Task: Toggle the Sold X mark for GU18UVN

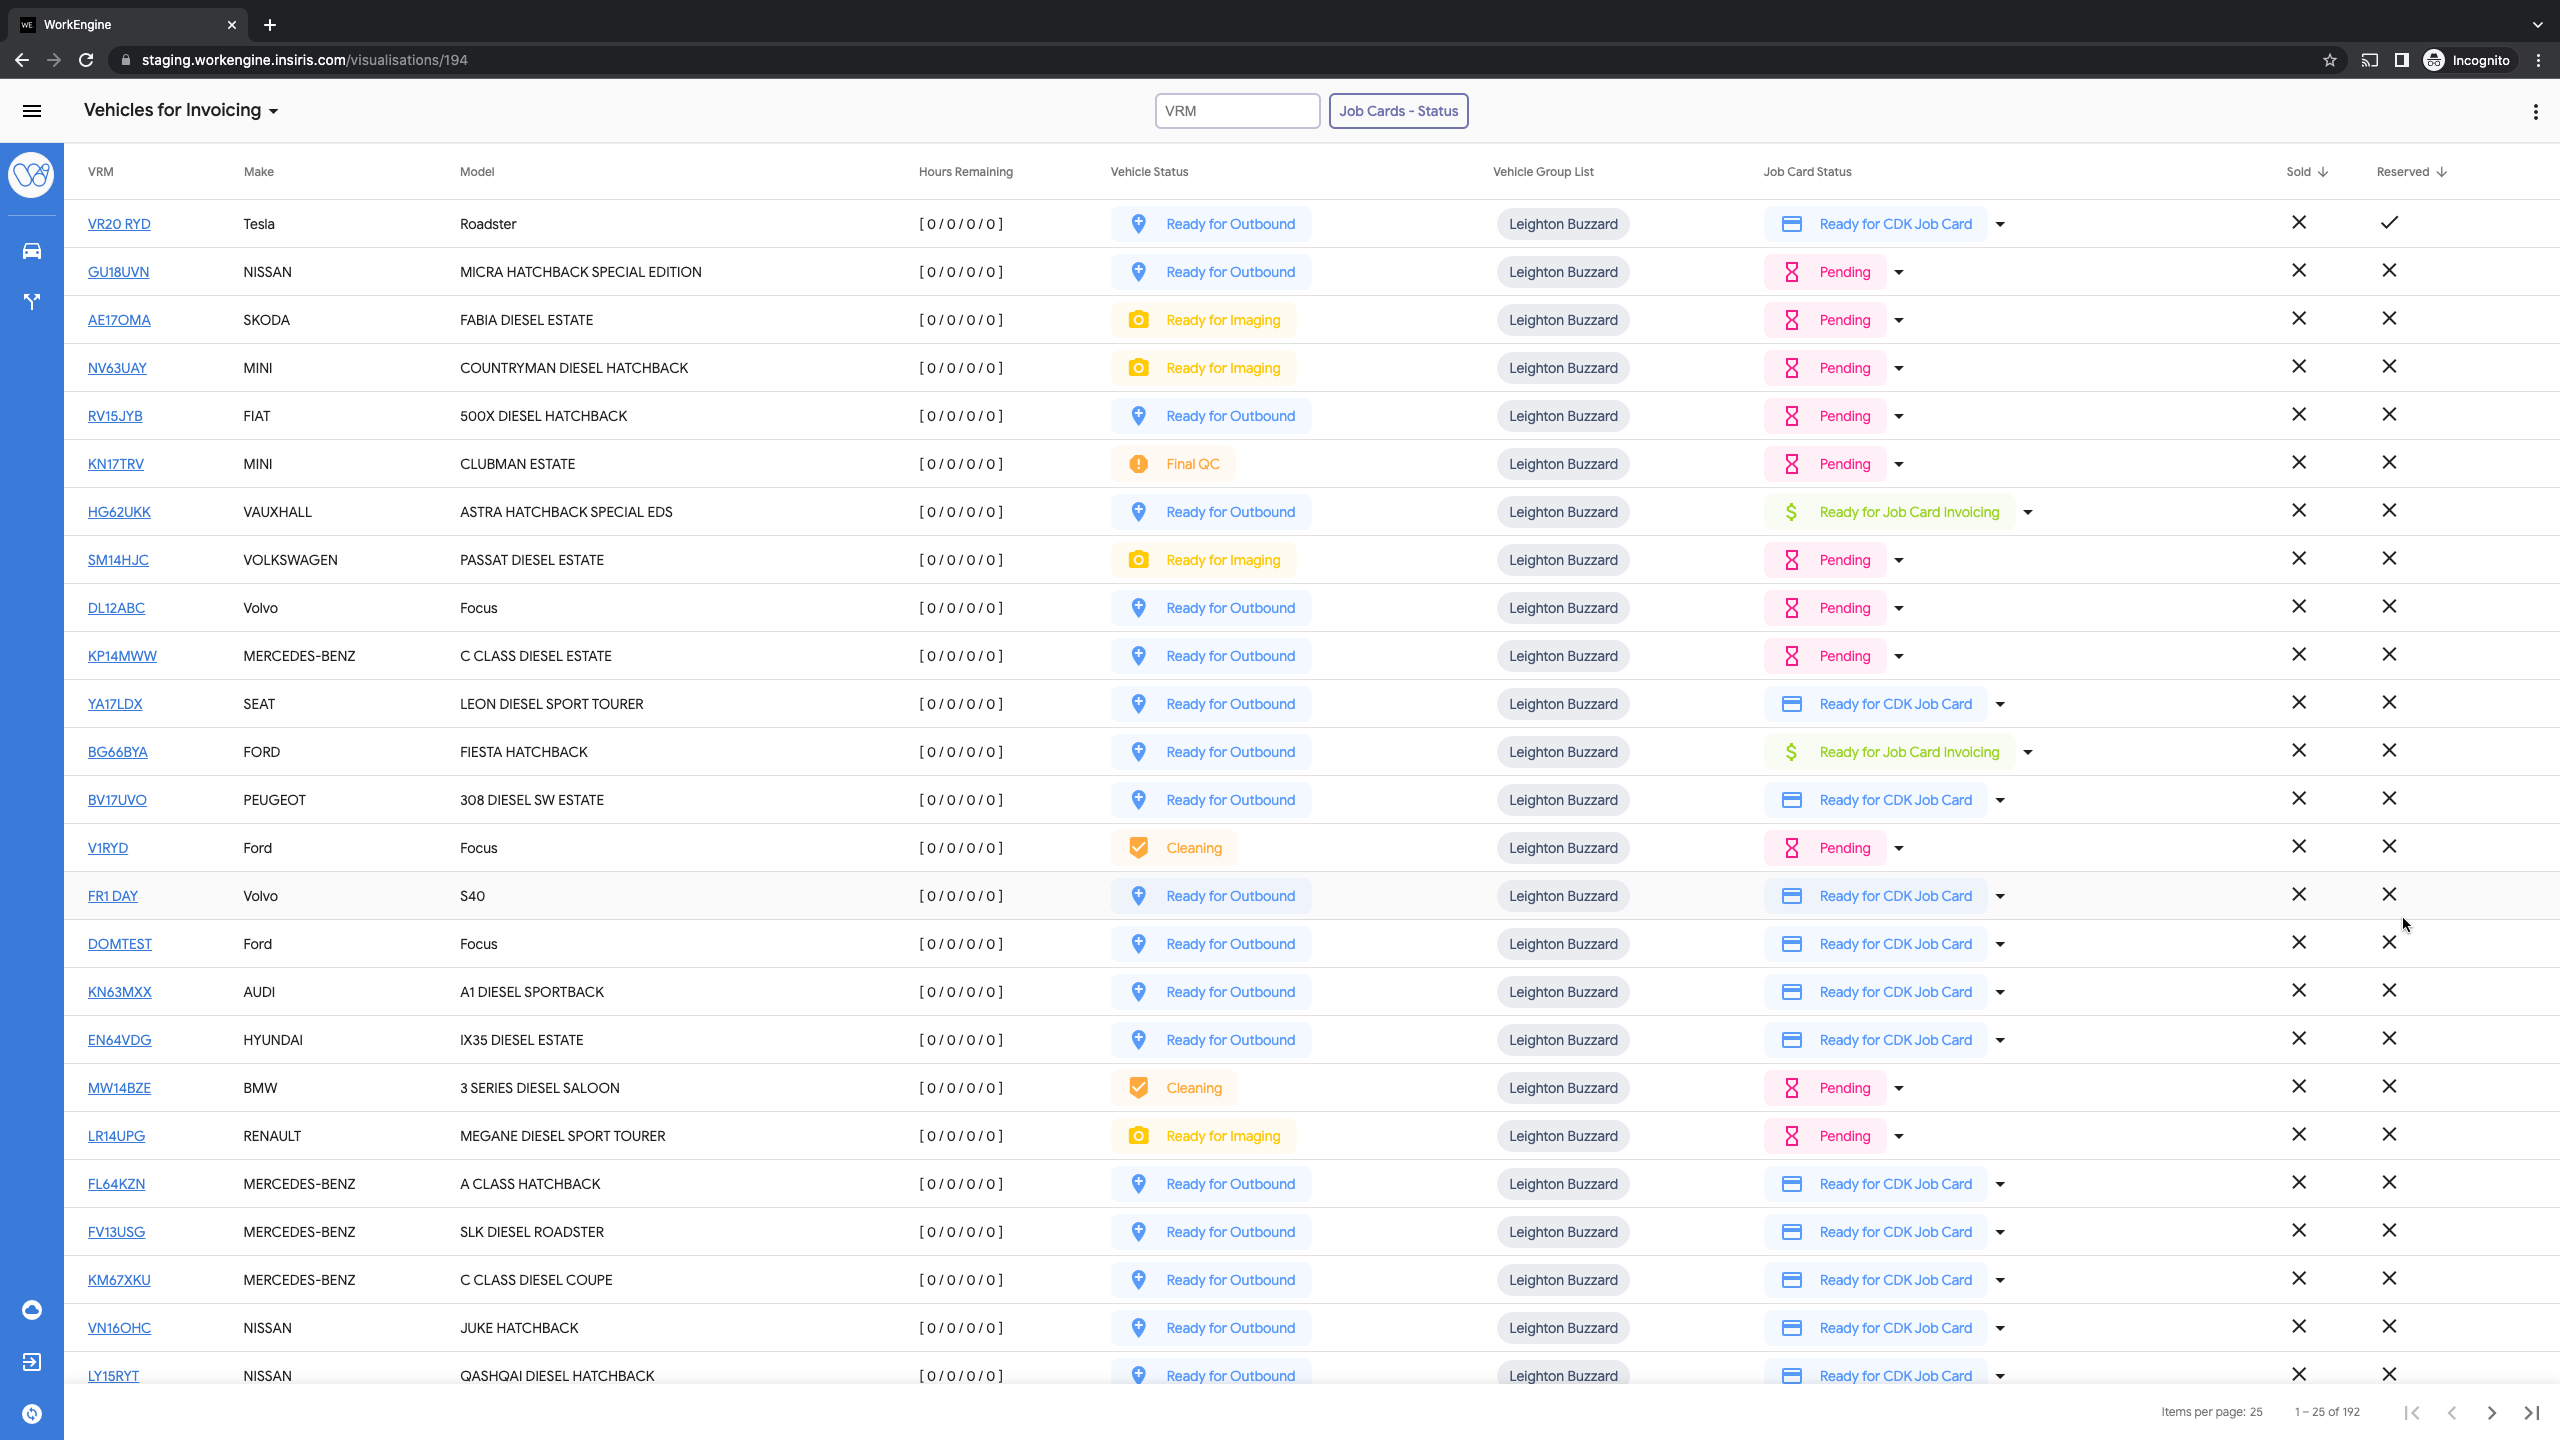Action: tap(2299, 271)
